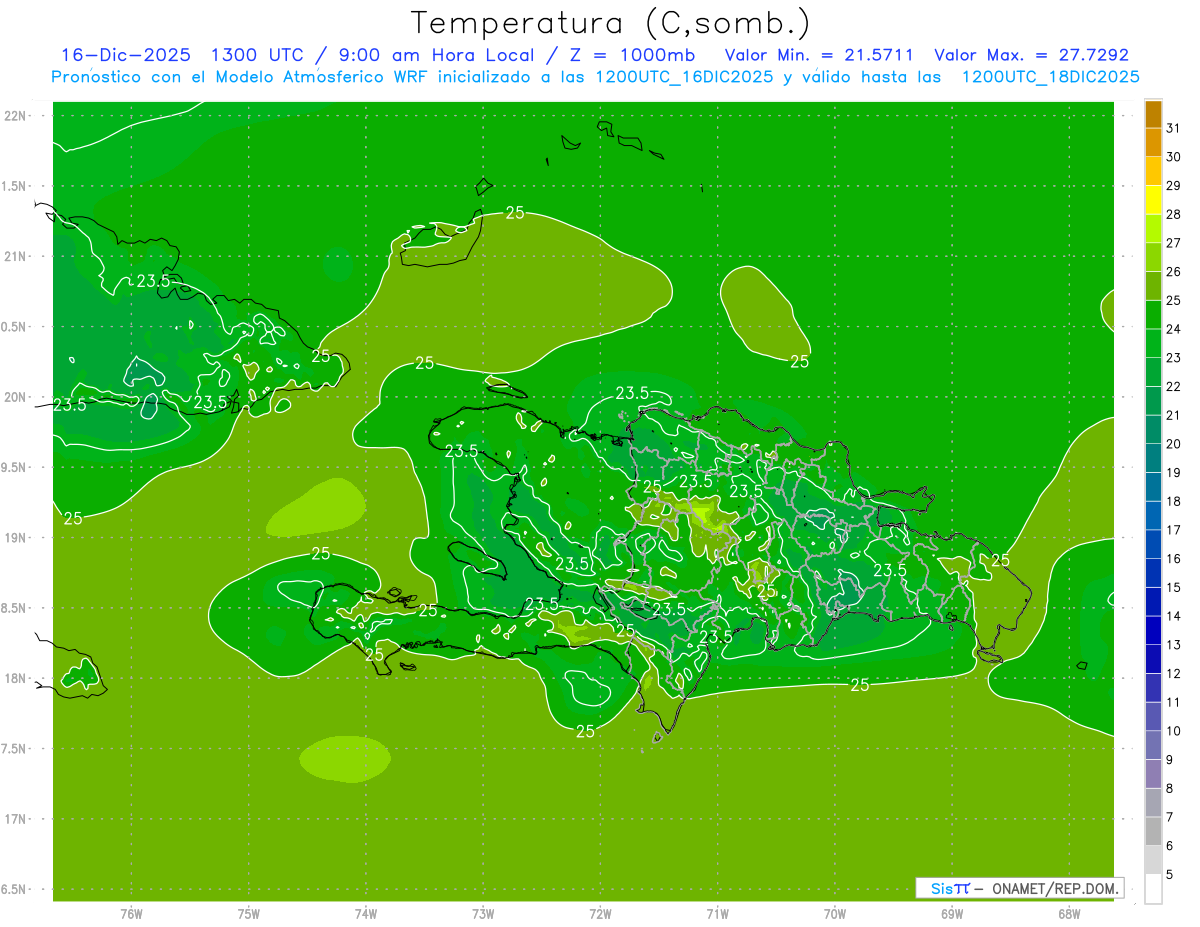Click the '20' value on the color legend

point(1174,443)
